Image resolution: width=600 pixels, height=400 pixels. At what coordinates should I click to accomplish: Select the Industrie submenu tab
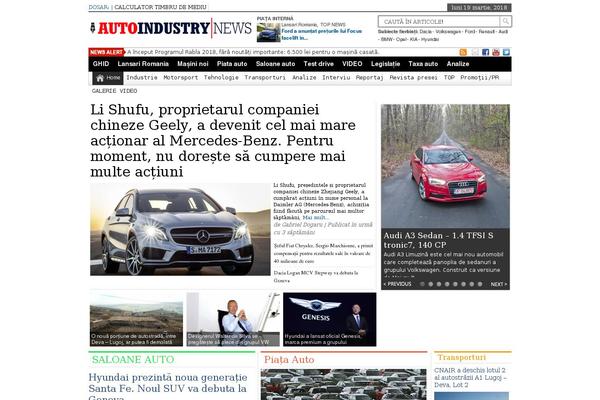click(142, 78)
